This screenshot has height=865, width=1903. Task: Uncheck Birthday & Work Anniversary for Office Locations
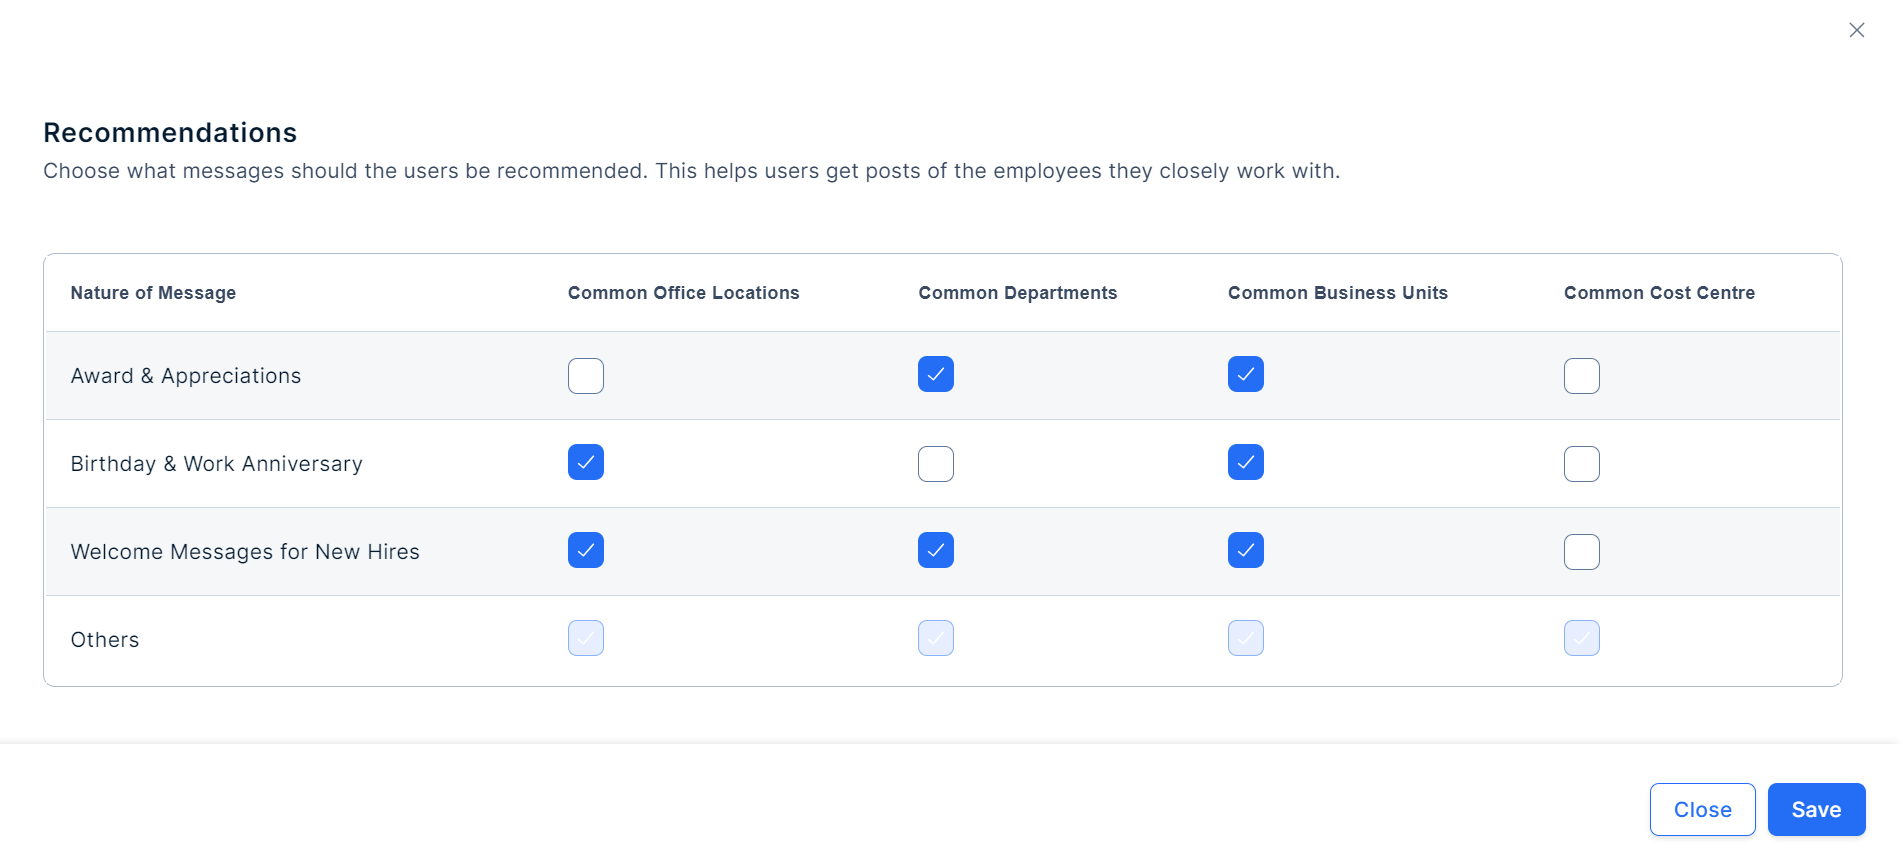coord(586,462)
